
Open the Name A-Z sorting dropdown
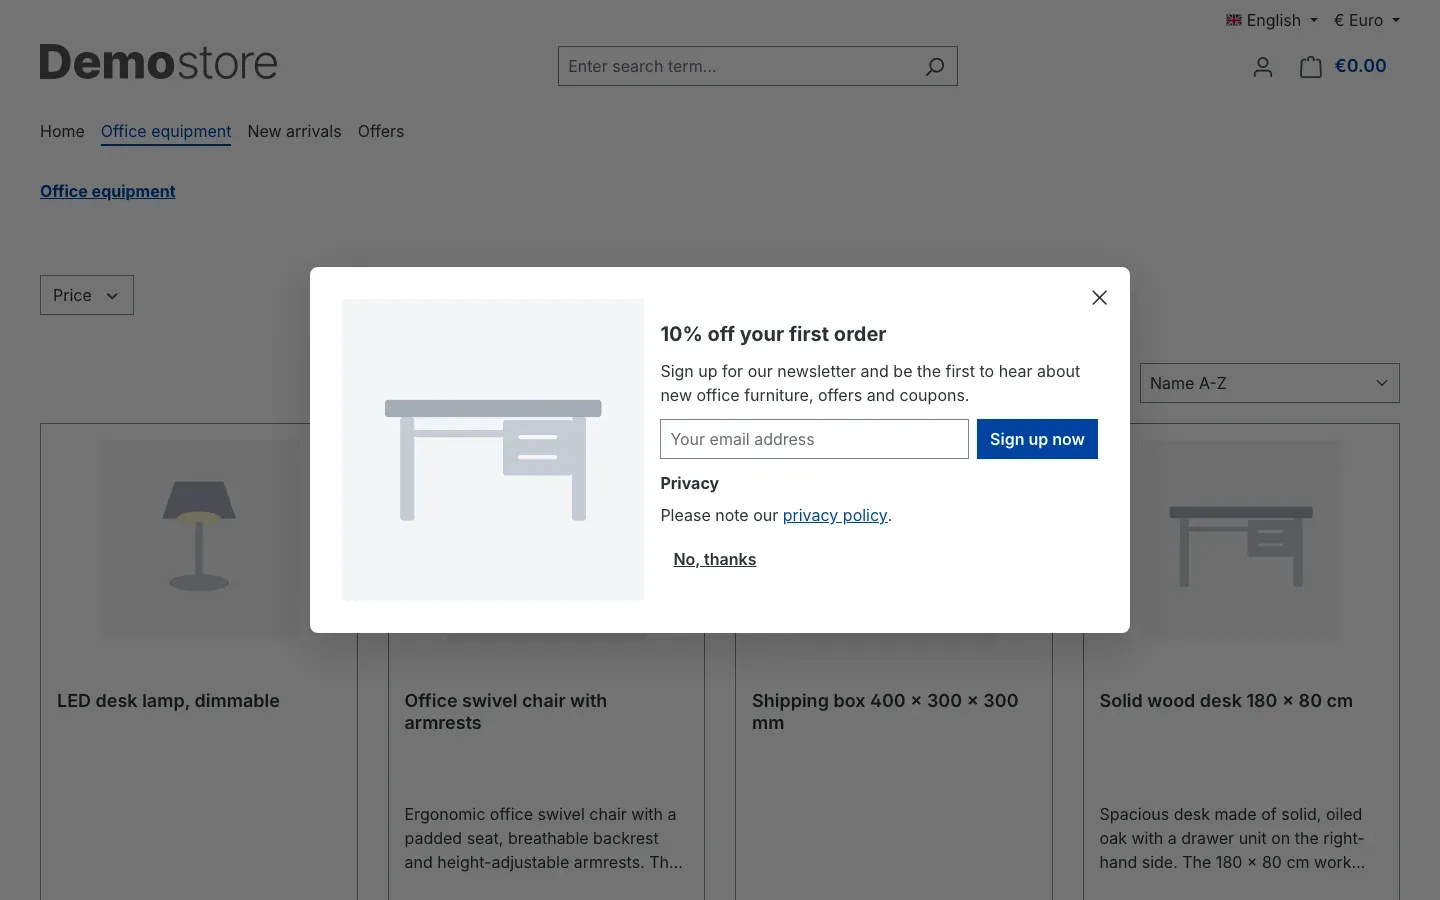coord(1269,383)
